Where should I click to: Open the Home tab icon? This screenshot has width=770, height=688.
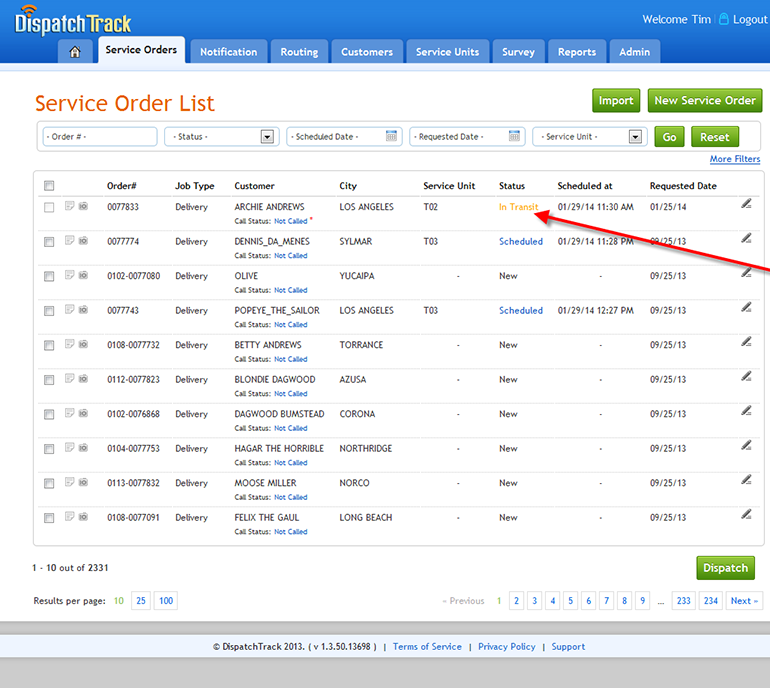click(75, 52)
